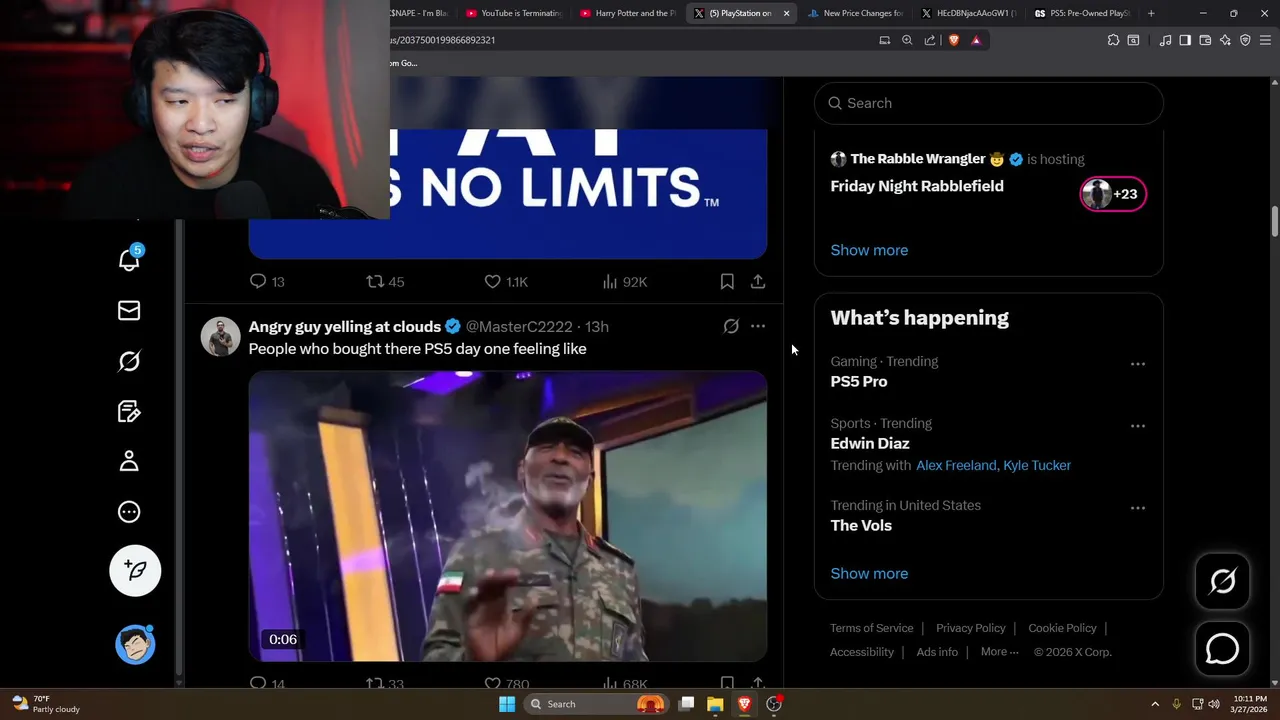Click the Brave Shields lion icon
This screenshot has height=720, width=1280.
[x=953, y=40]
